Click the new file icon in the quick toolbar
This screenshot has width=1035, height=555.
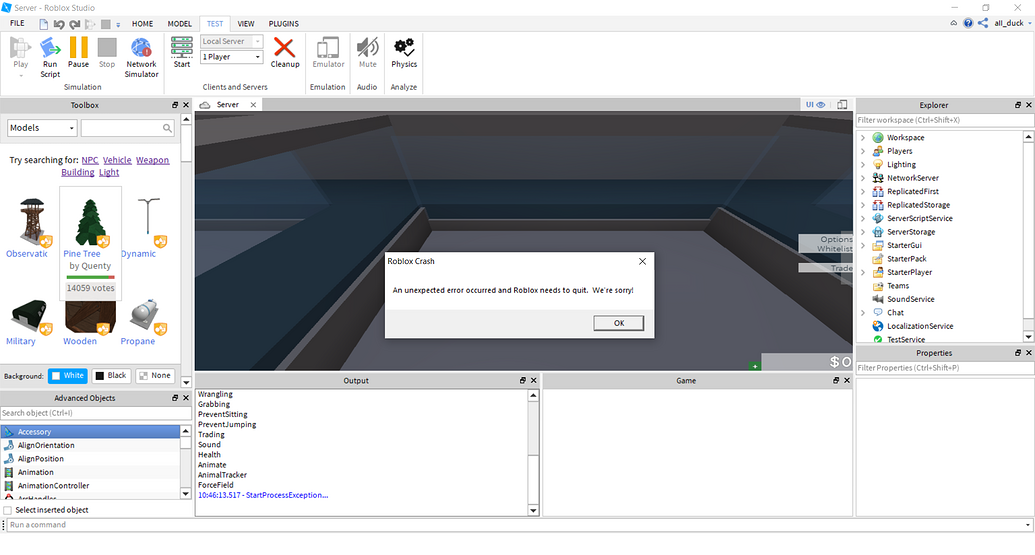pos(44,24)
